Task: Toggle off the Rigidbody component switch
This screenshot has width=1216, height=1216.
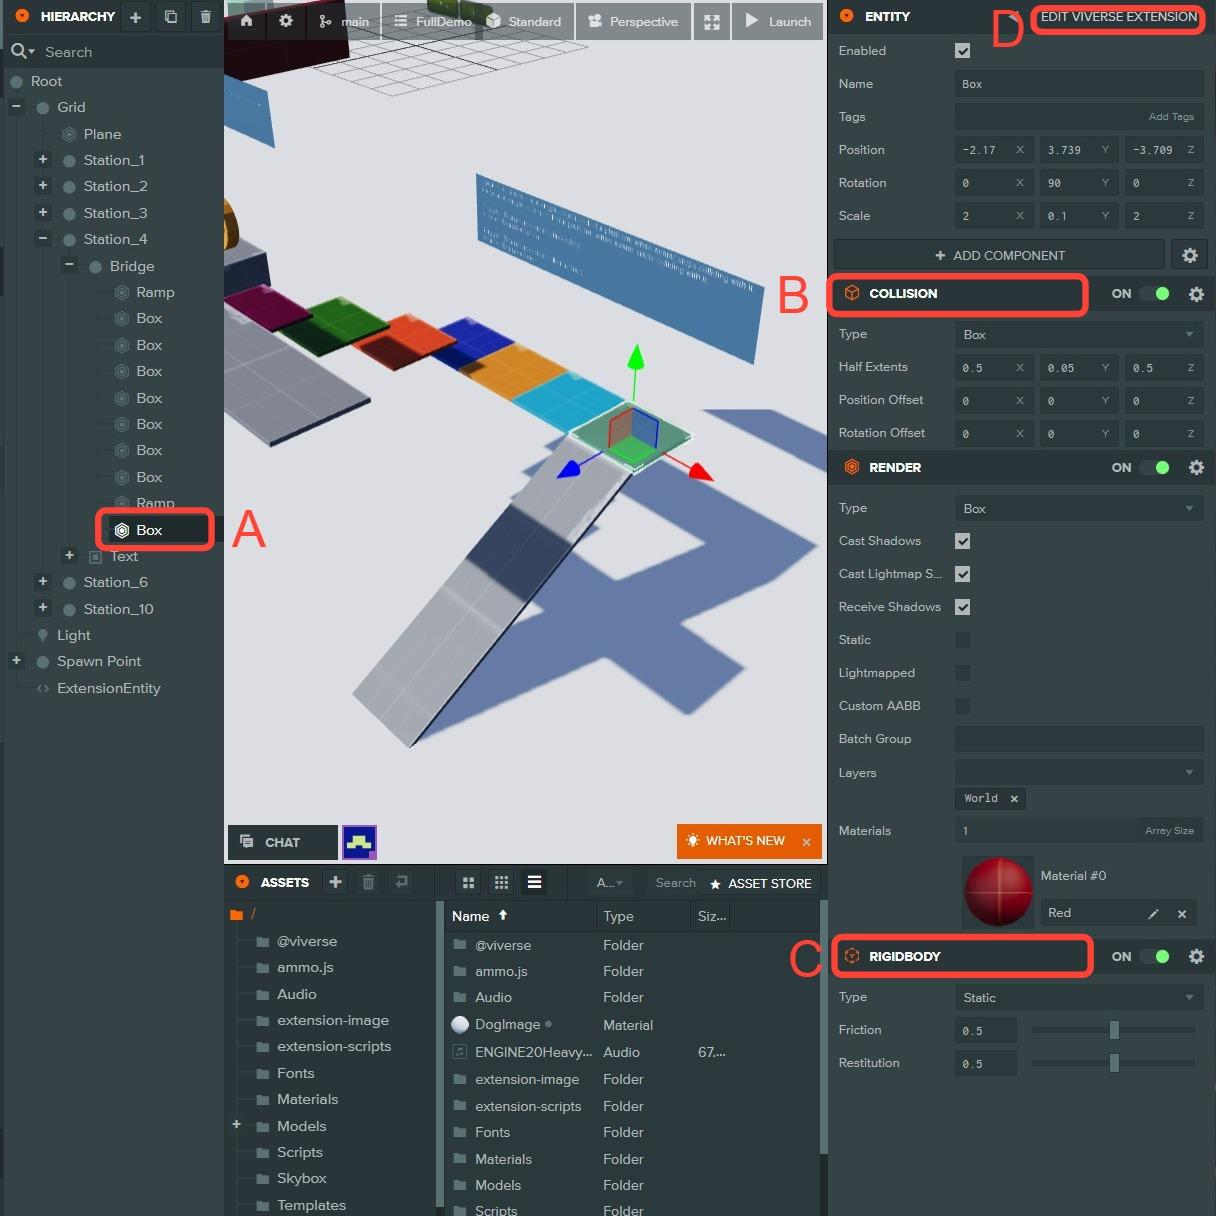Action: pyautogui.click(x=1155, y=956)
